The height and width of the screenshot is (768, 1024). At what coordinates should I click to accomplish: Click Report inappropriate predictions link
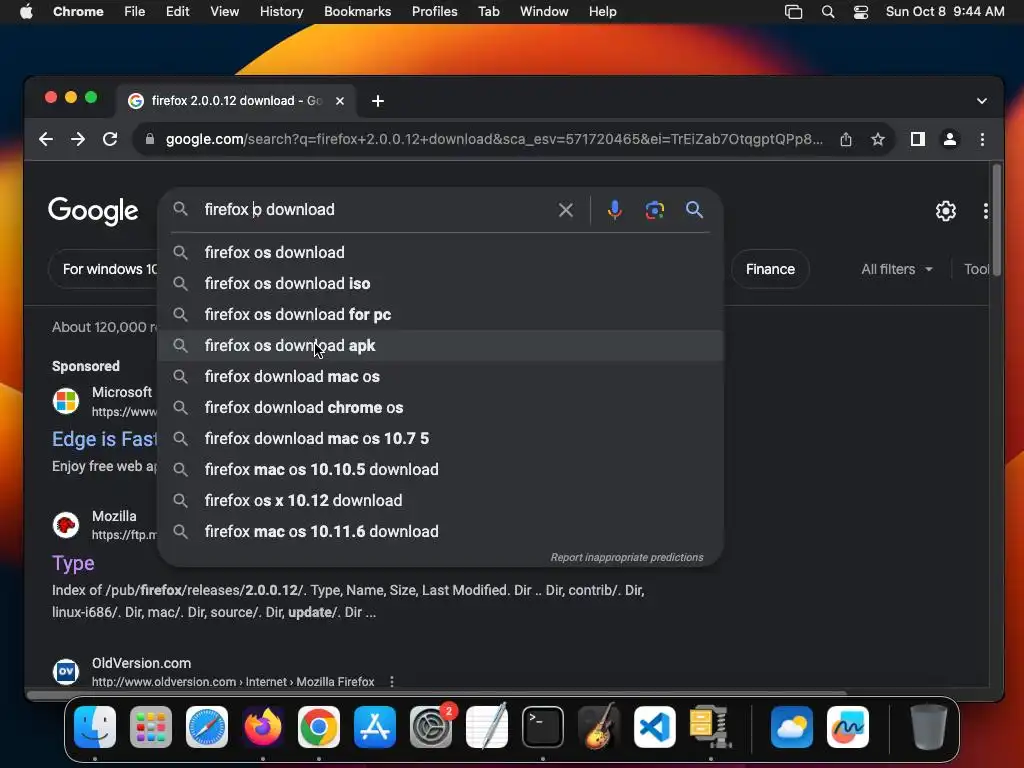click(627, 557)
